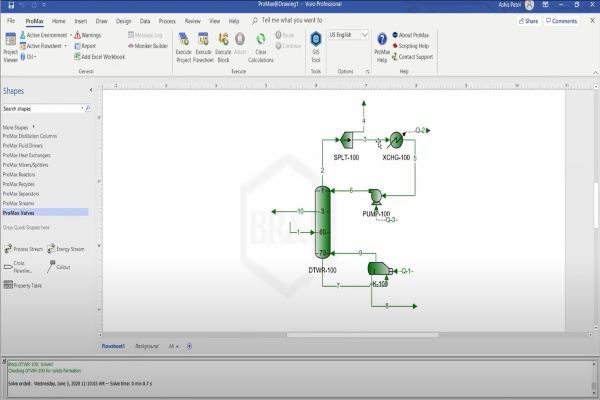Open the Project Viewer
The image size is (600, 400).
[x=11, y=47]
